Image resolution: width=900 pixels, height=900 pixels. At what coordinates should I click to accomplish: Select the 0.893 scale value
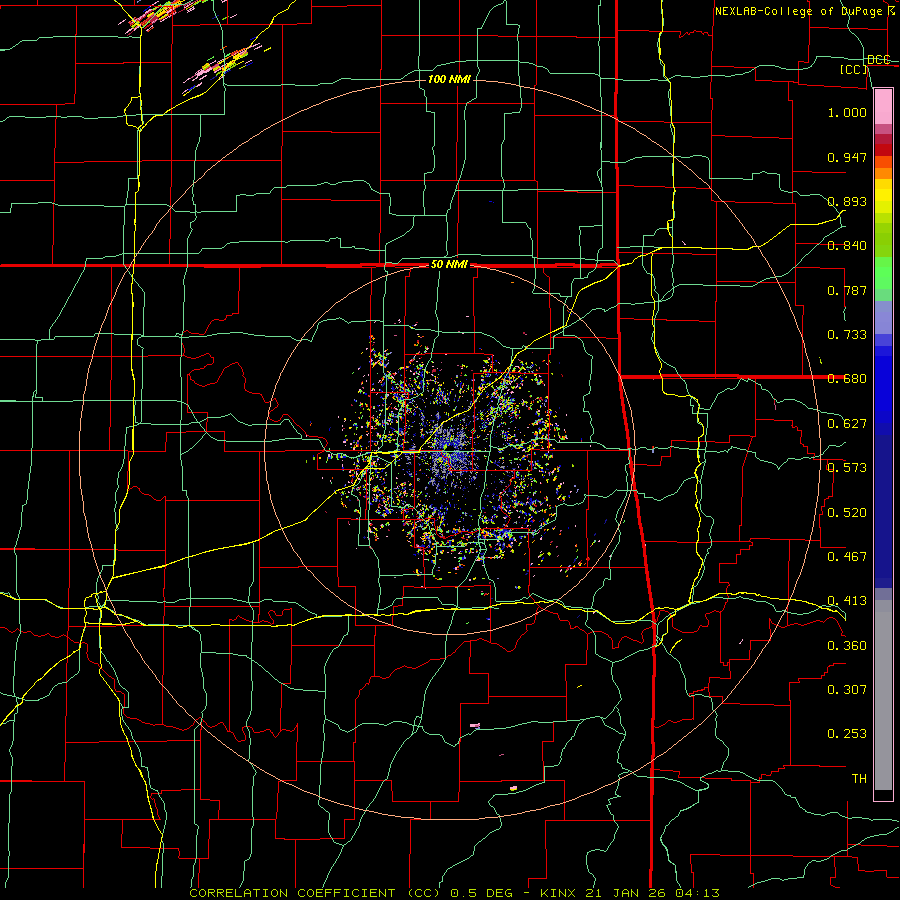847,201
